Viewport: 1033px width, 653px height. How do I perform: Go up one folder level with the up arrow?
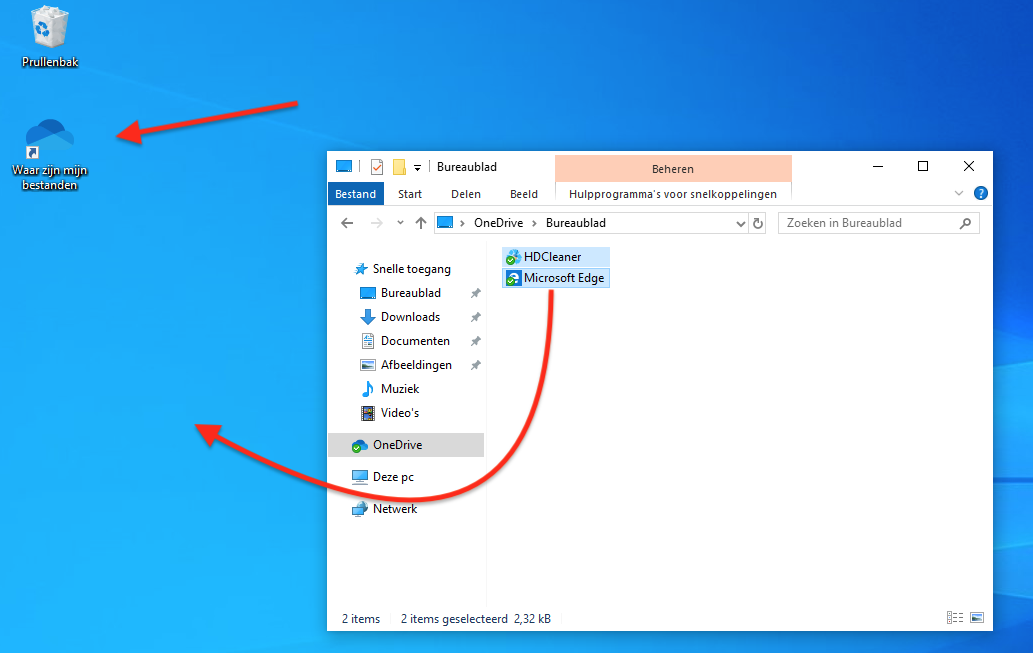[x=421, y=223]
